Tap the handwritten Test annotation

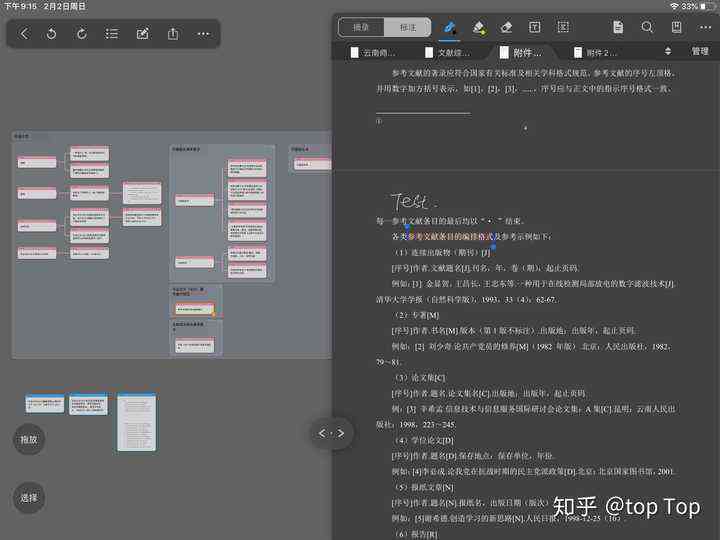(x=413, y=201)
